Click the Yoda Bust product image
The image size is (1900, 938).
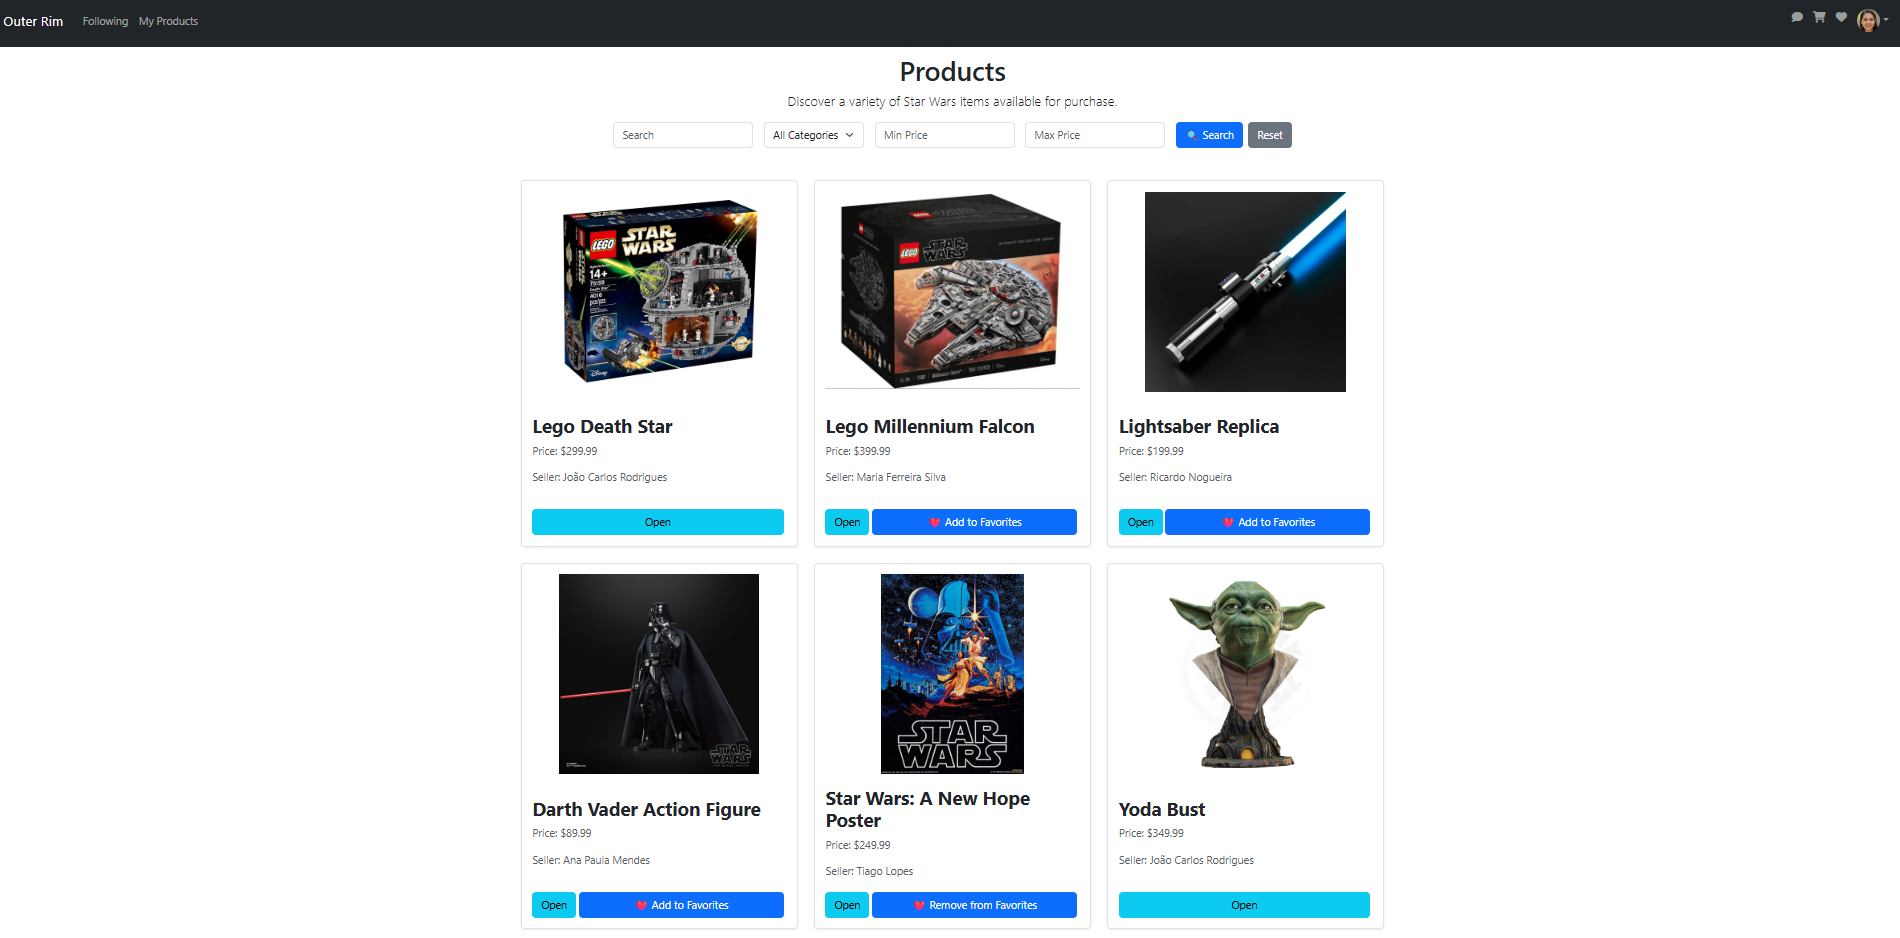(x=1245, y=674)
